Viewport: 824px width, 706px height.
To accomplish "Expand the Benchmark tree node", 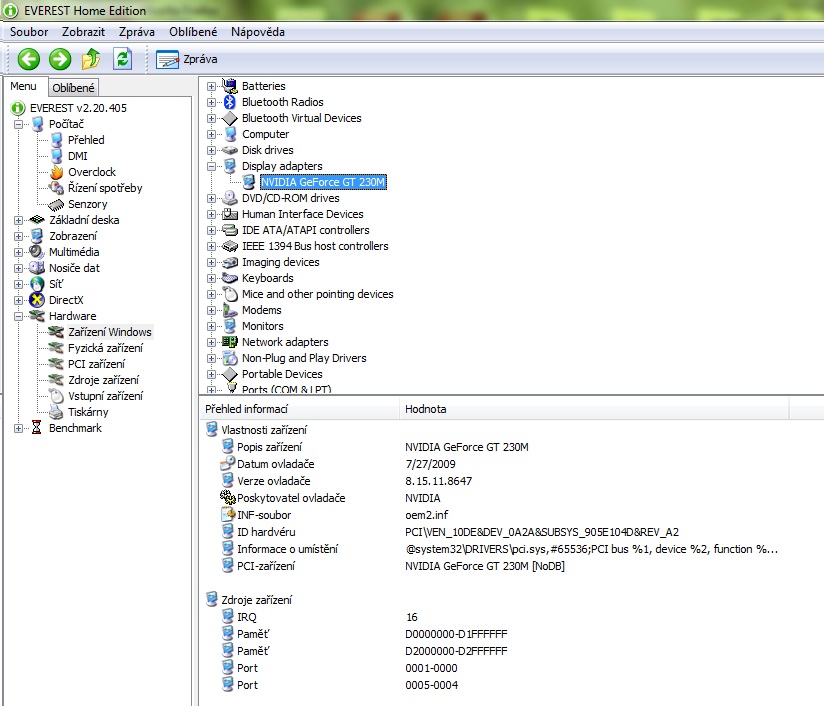I will (x=18, y=428).
